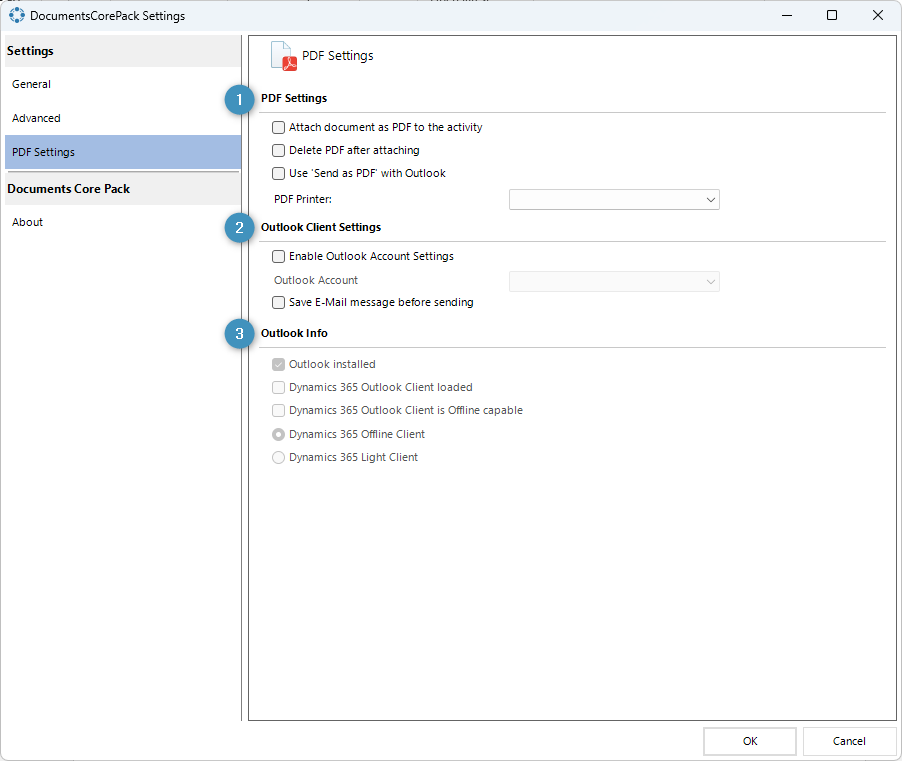902x761 pixels.
Task: Open the Outlook Account dropdown
Action: pyautogui.click(x=614, y=281)
